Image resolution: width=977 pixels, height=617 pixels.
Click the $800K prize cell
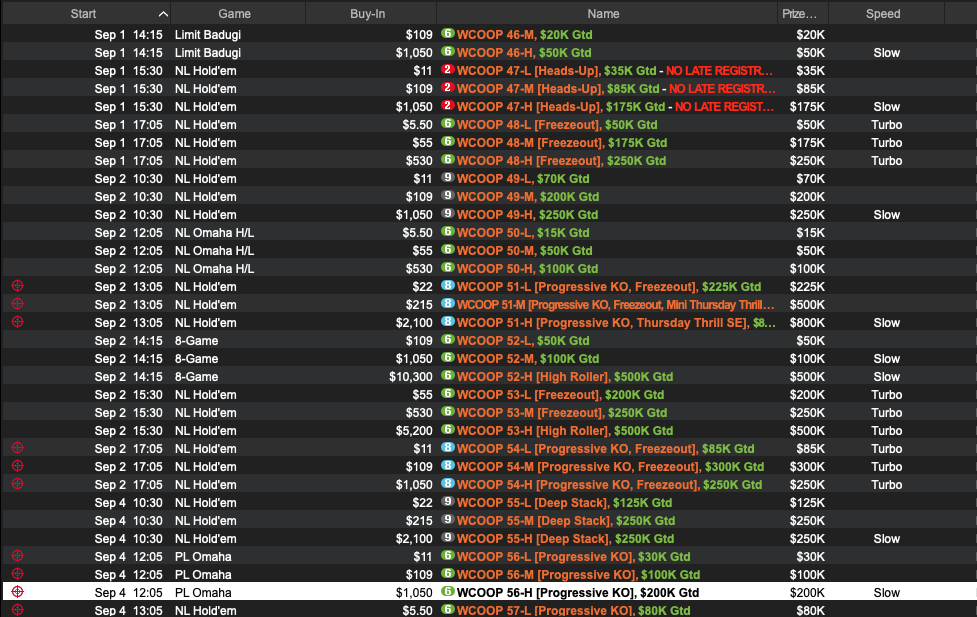tap(807, 323)
